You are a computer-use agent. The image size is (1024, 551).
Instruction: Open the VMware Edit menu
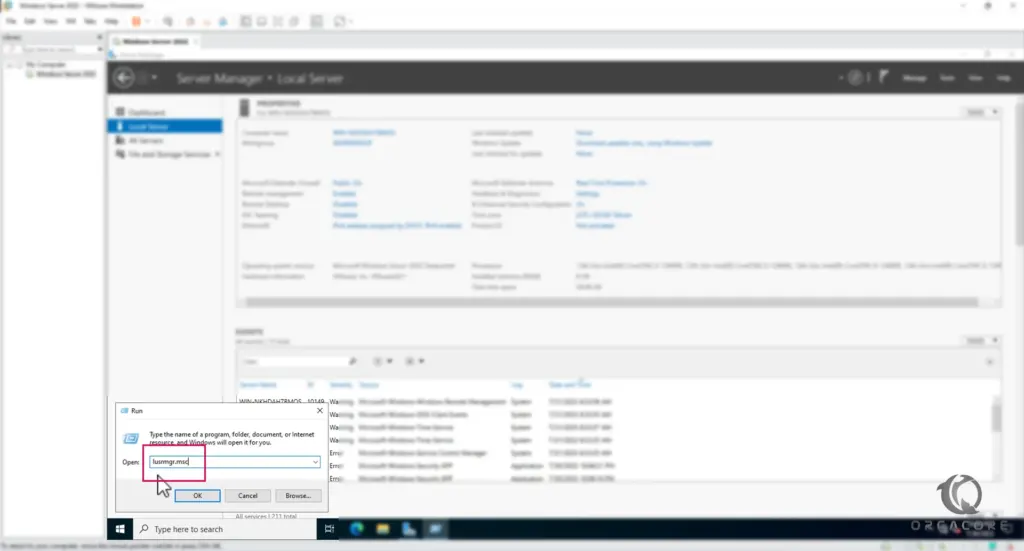(x=29, y=22)
